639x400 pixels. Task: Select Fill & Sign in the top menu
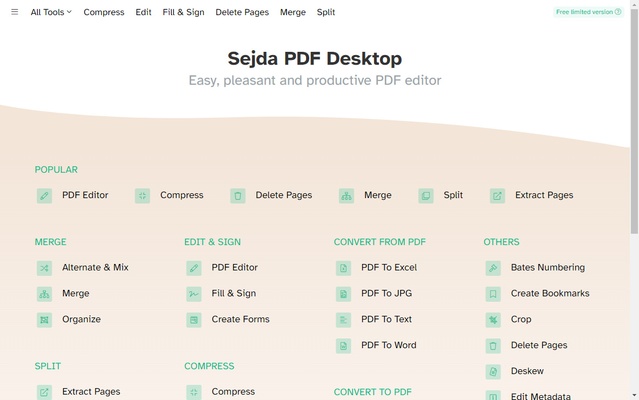coord(183,12)
